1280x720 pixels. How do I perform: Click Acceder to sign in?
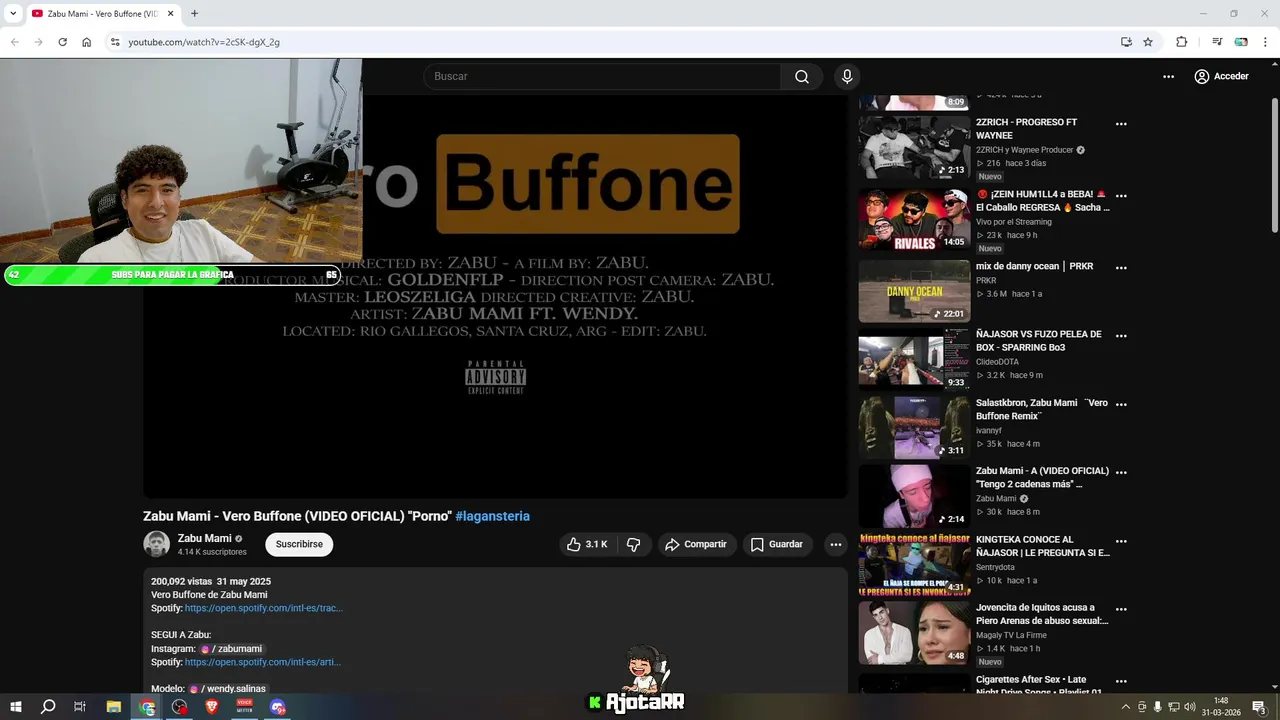1221,76
